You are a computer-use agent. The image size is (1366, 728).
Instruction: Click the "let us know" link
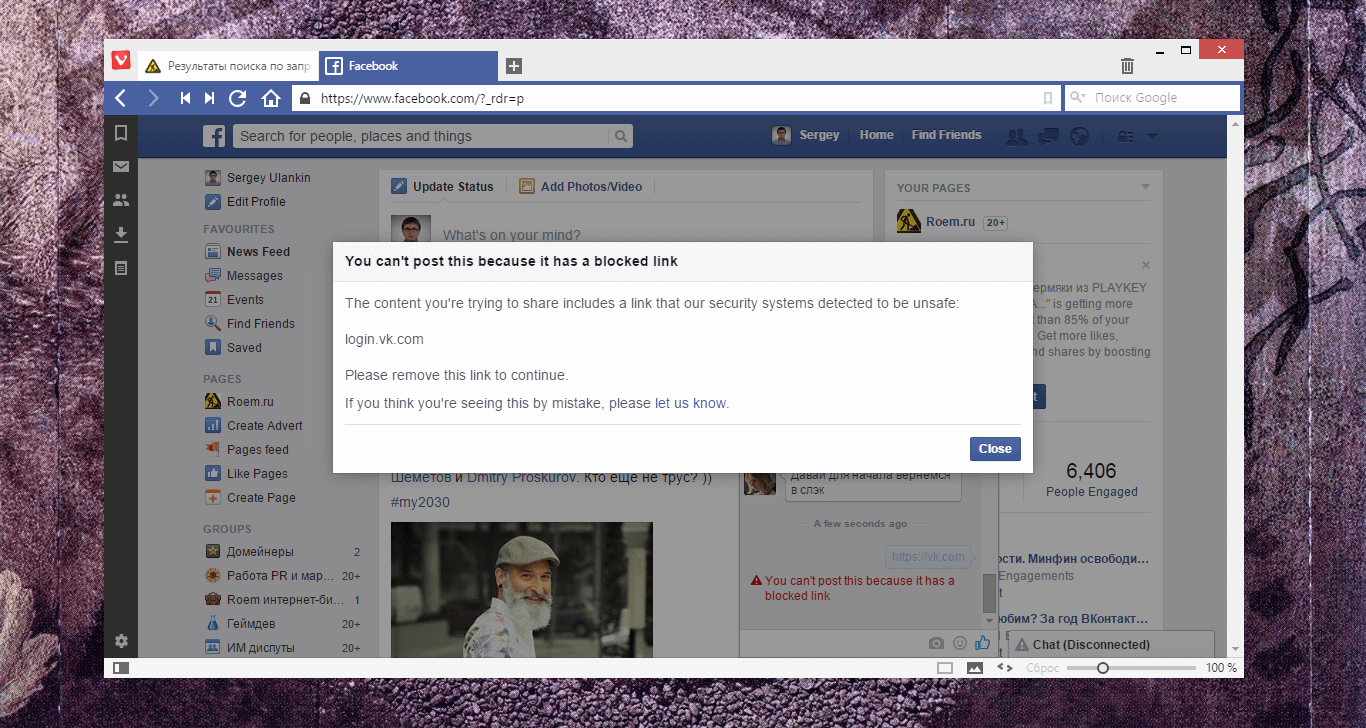pos(690,403)
